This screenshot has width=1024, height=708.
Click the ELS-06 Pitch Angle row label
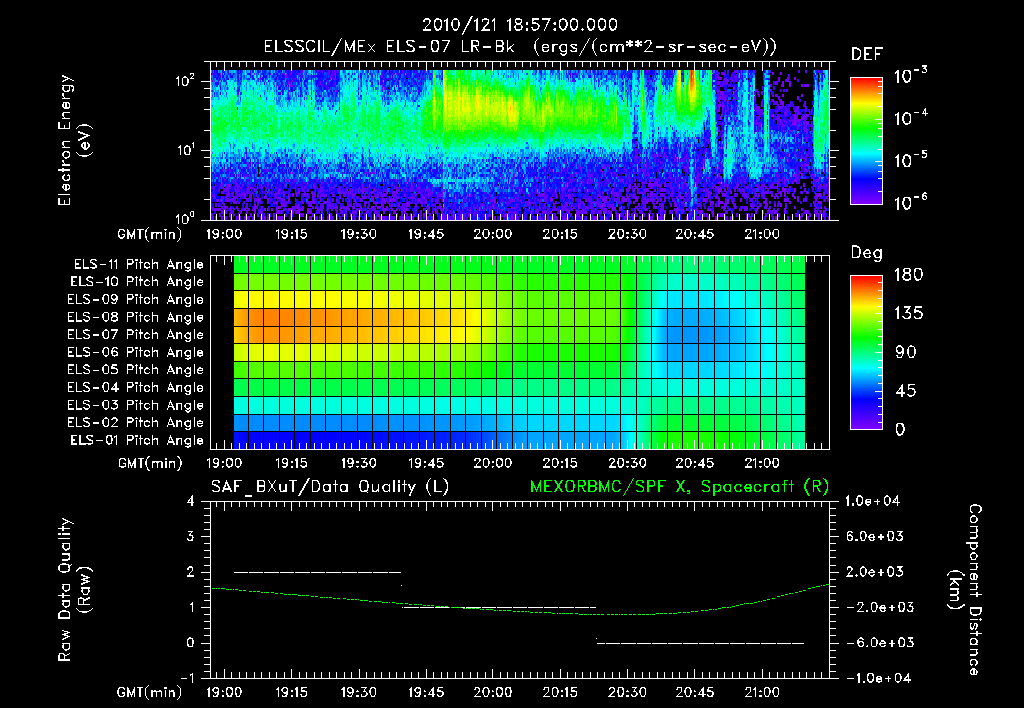pos(135,352)
